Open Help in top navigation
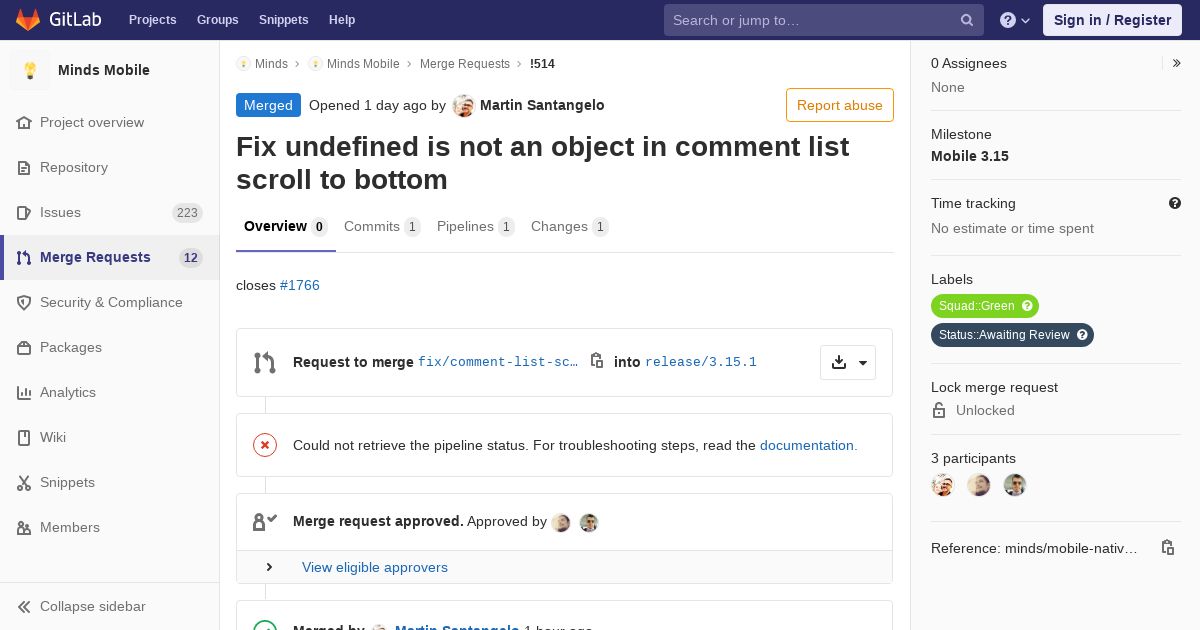This screenshot has width=1200, height=630. (x=342, y=20)
